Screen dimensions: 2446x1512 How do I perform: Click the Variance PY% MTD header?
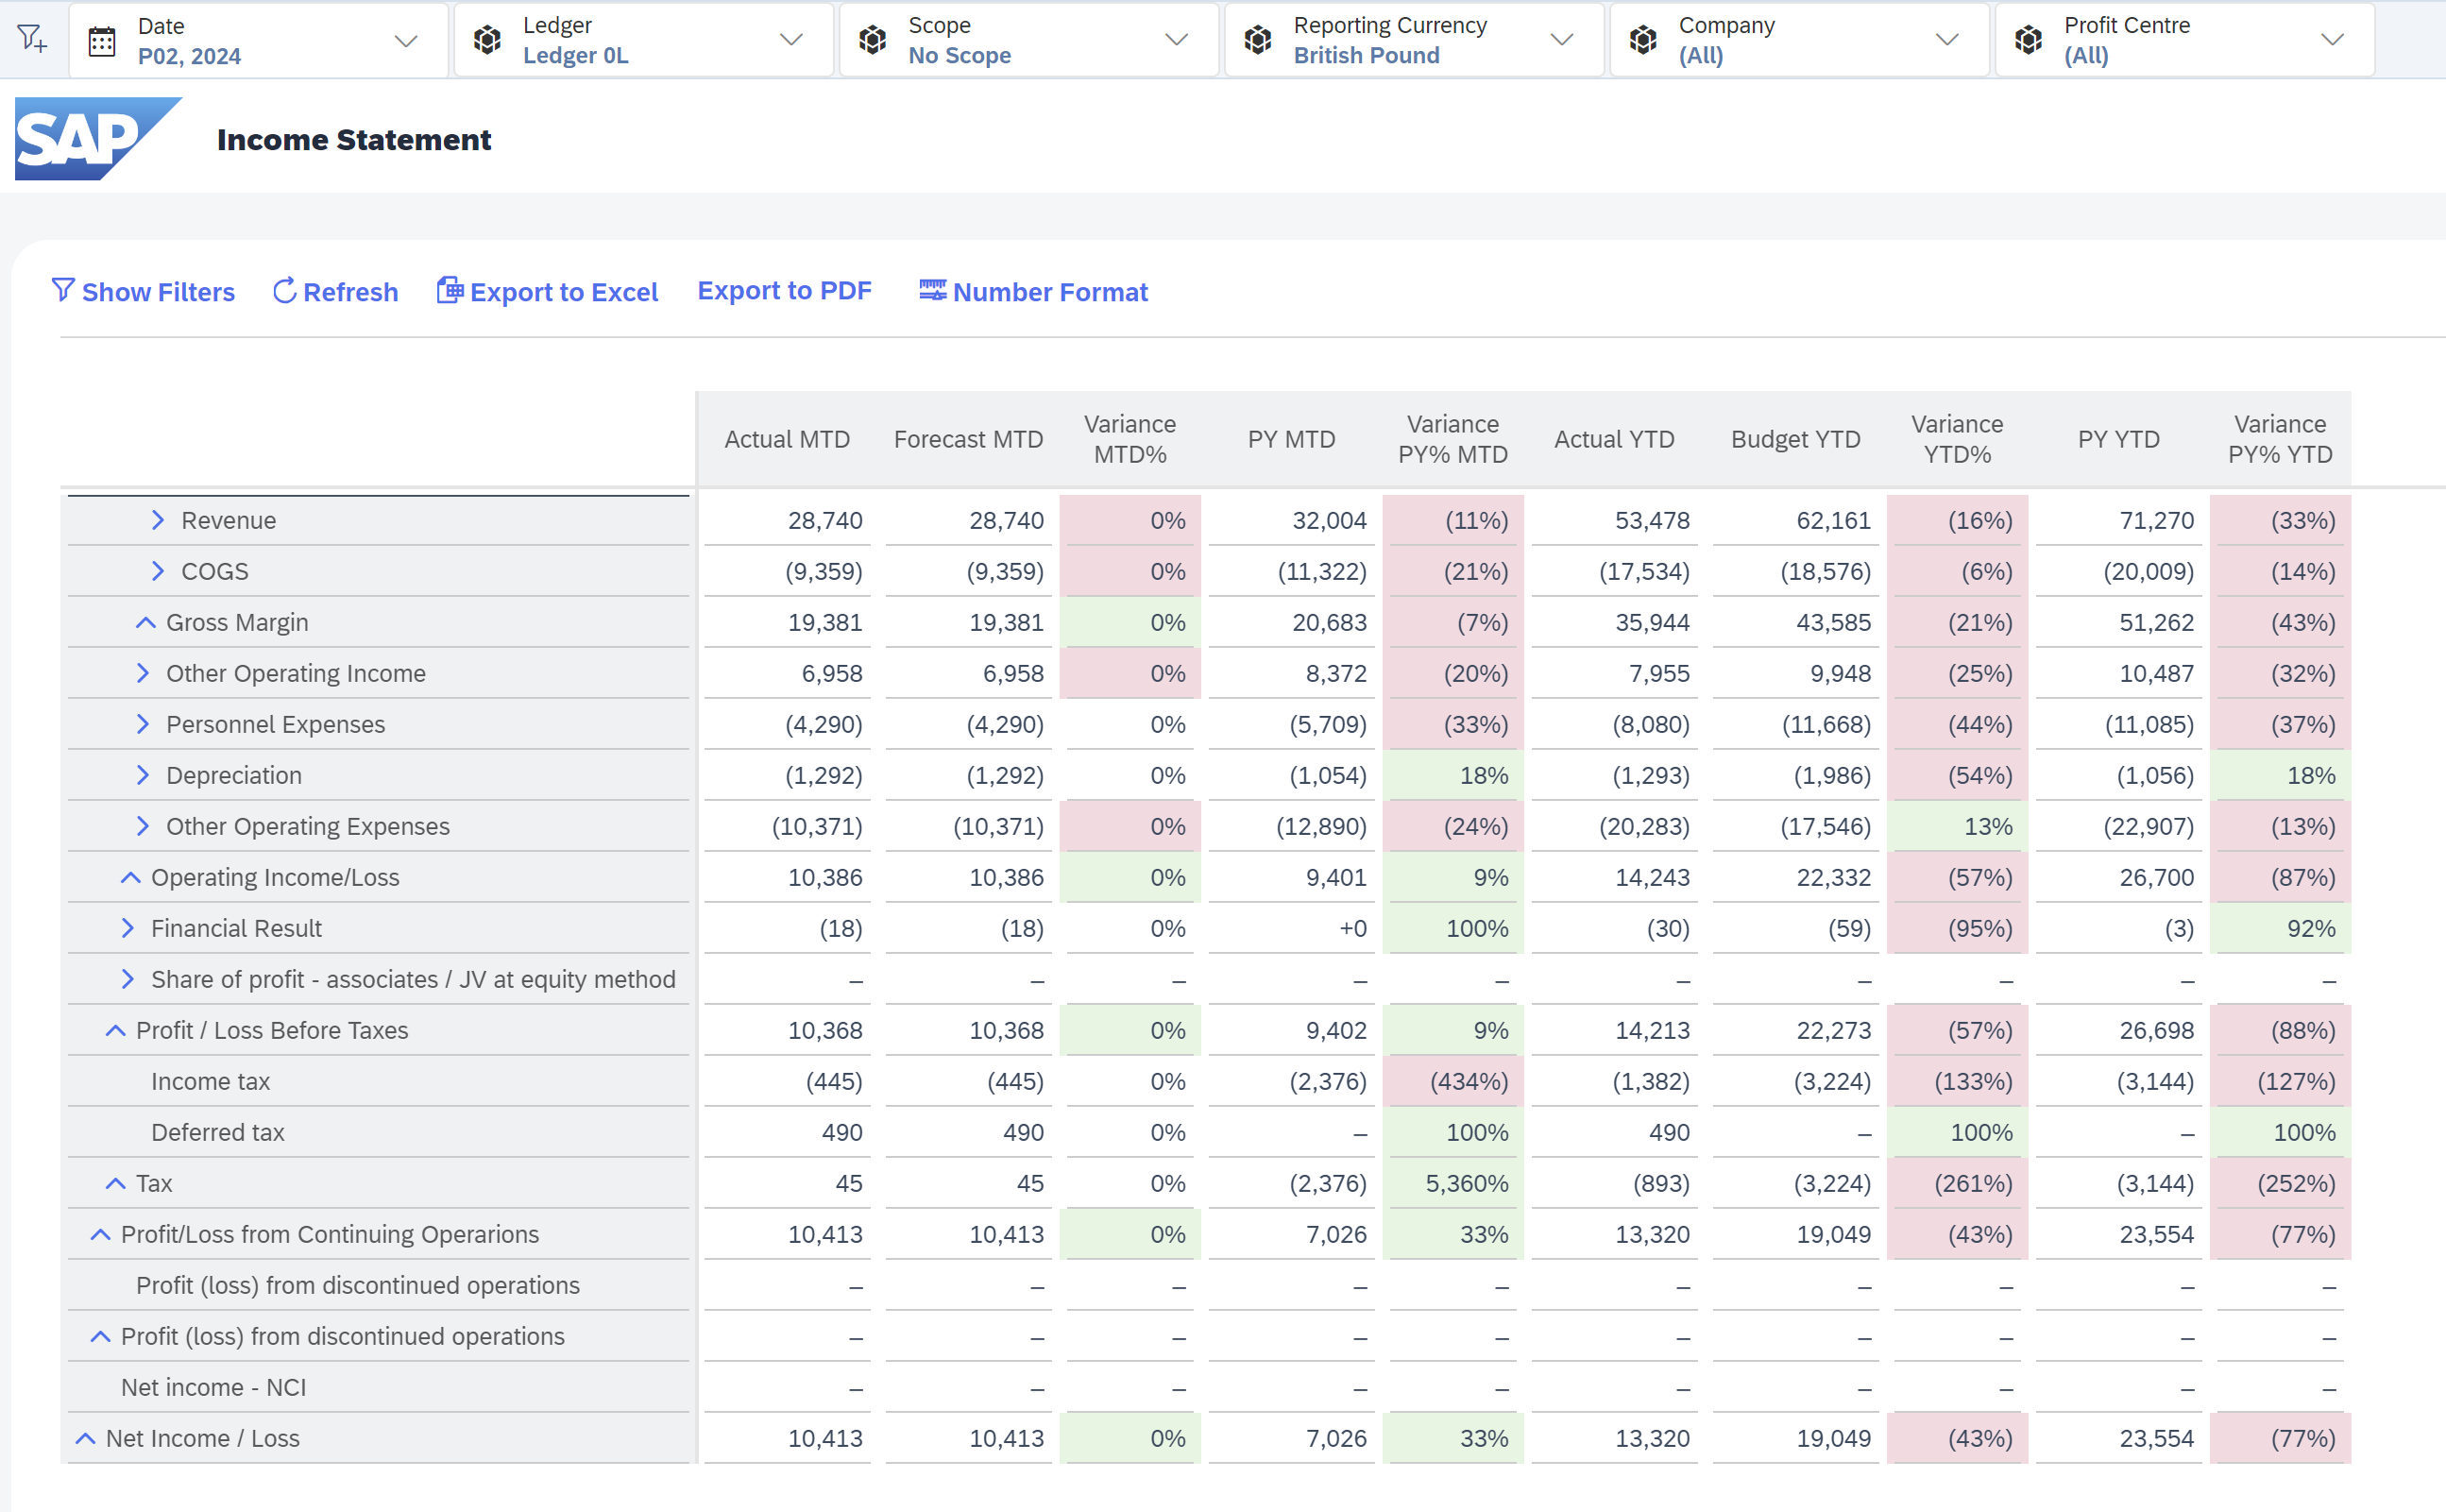[1453, 439]
